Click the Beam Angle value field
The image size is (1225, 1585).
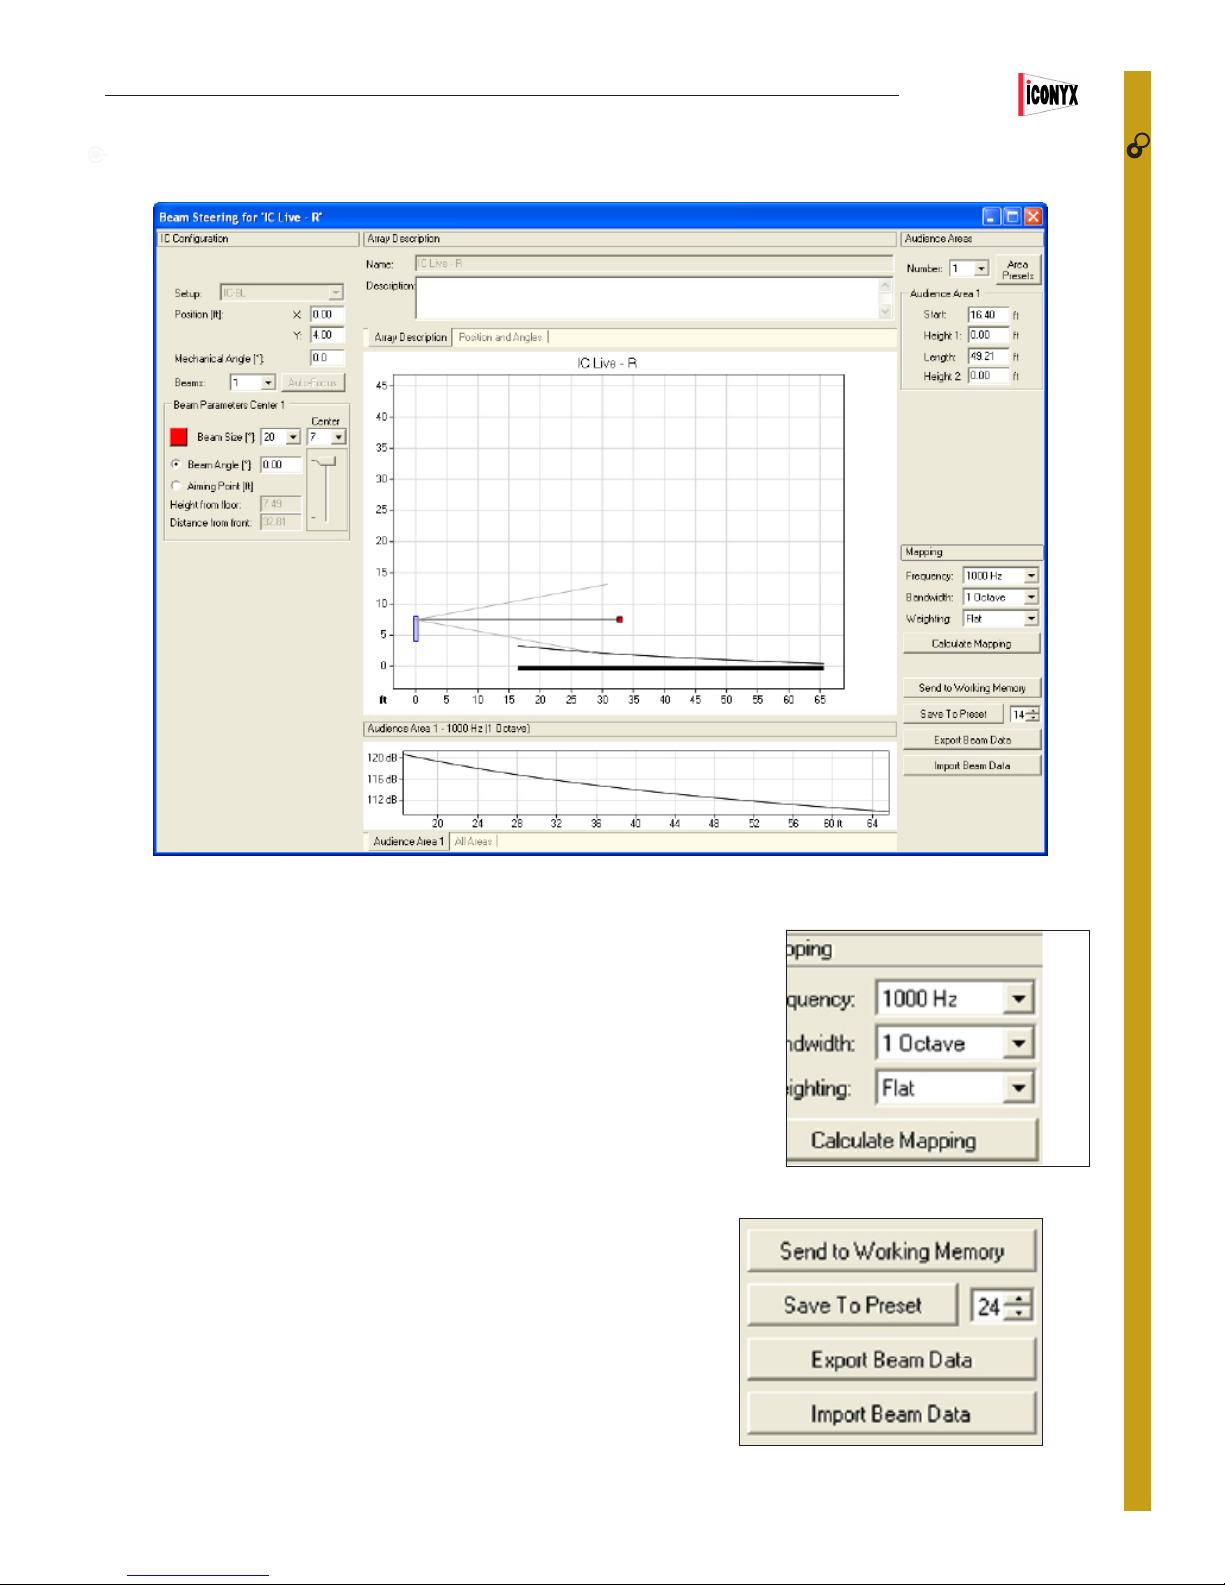pyautogui.click(x=281, y=464)
